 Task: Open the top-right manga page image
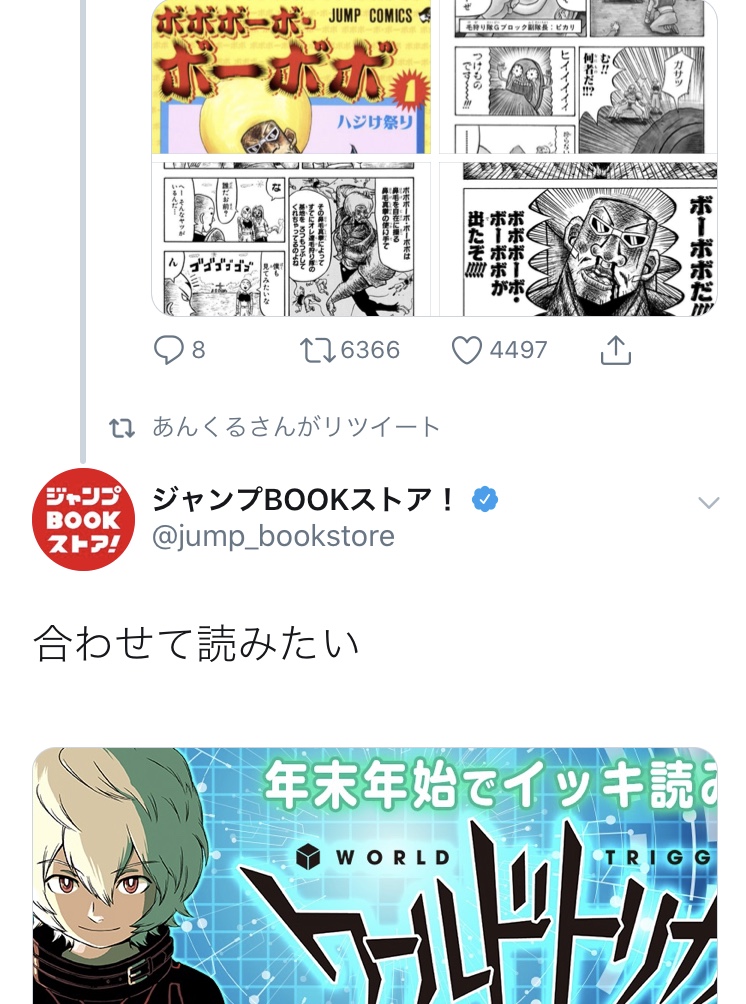578,76
